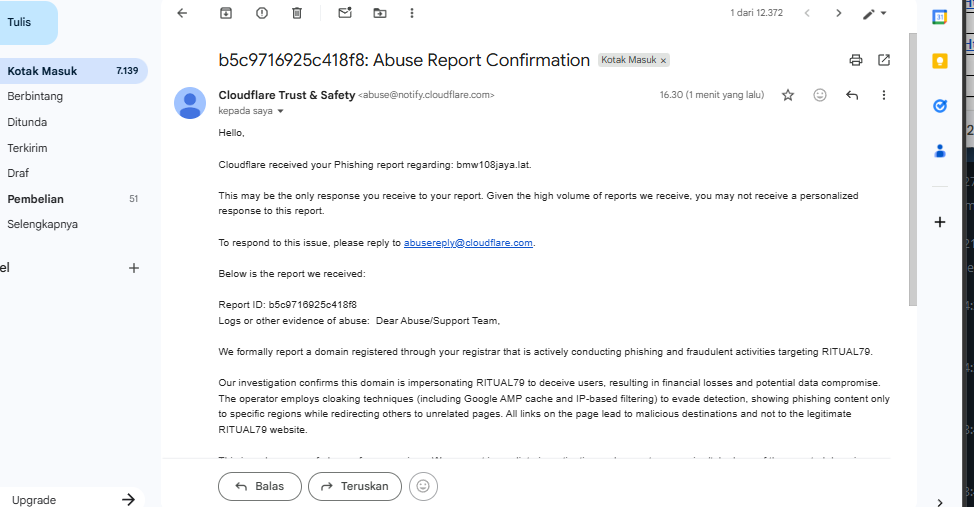Open the Berbintang folder
The image size is (974, 507).
pyautogui.click(x=35, y=97)
